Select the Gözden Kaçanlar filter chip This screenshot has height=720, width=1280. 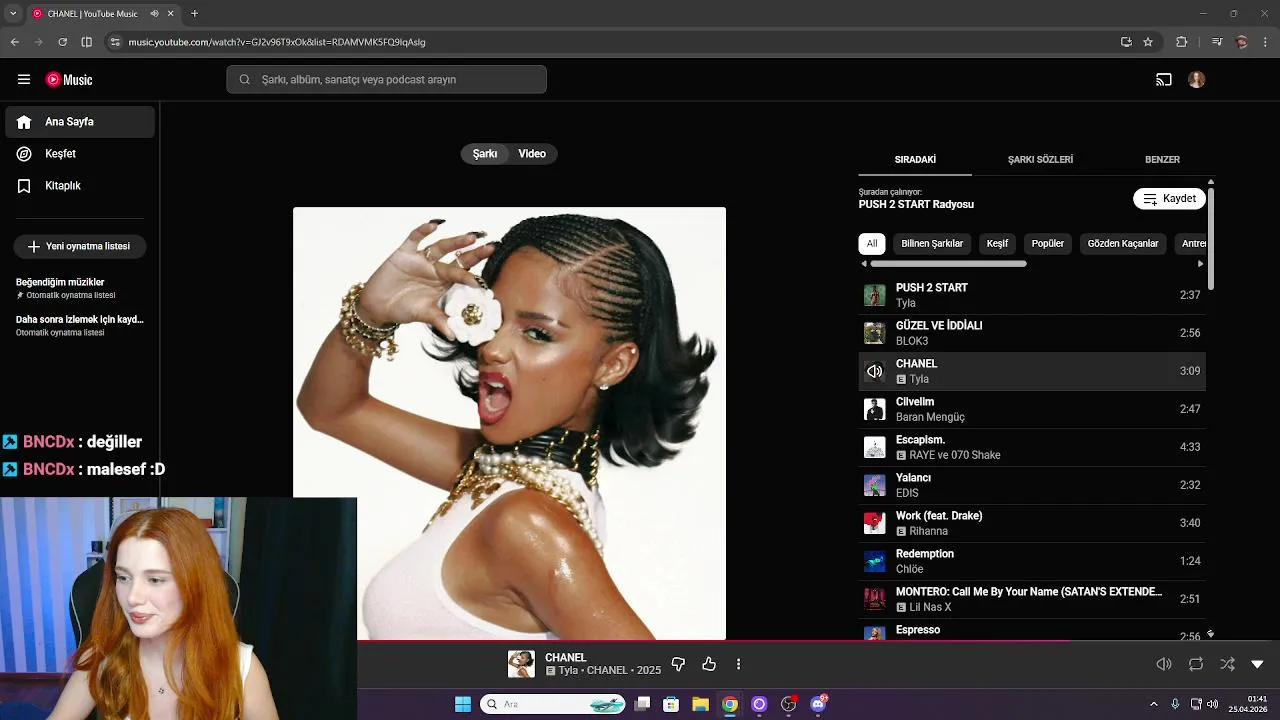[x=1123, y=244]
